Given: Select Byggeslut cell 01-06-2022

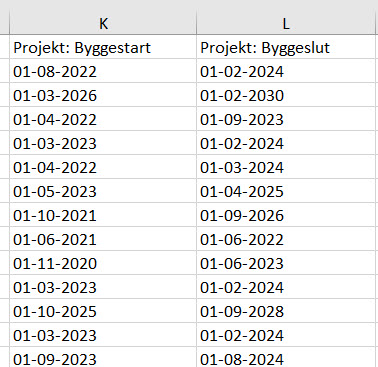Looking at the screenshot, I should 287,239.
